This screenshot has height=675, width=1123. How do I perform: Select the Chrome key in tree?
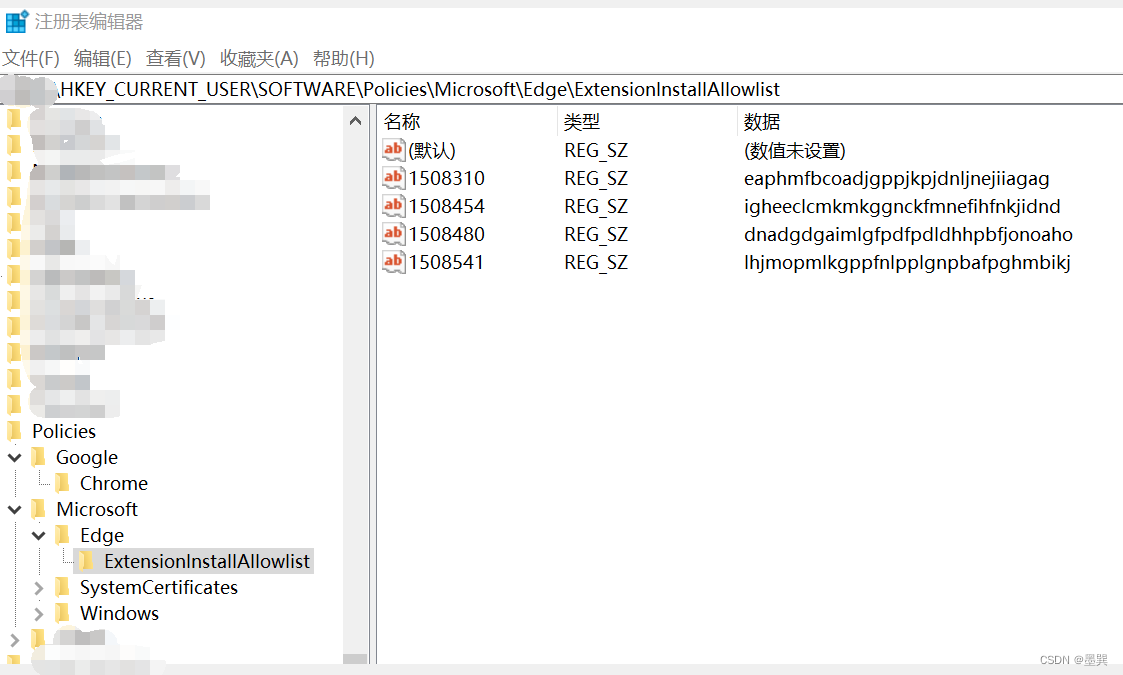click(114, 484)
